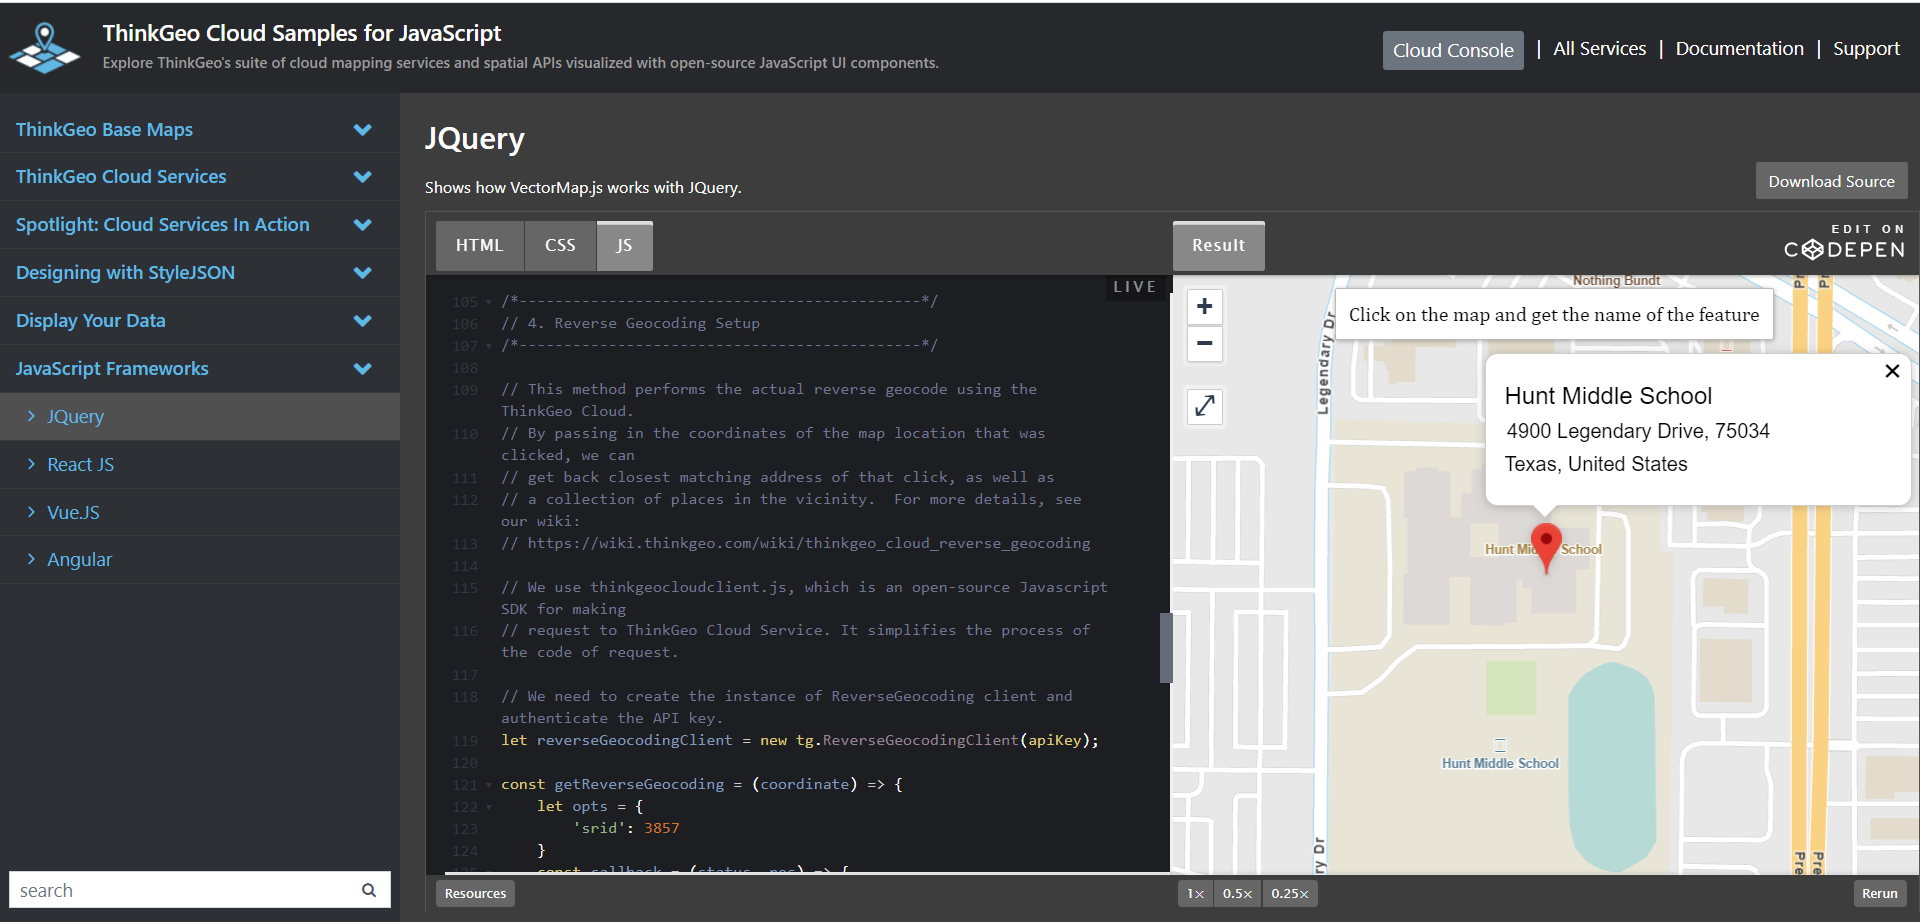Click '4900 Legendary Drive, 75034' address text
Screen dimensions: 1920x922
[1638, 431]
